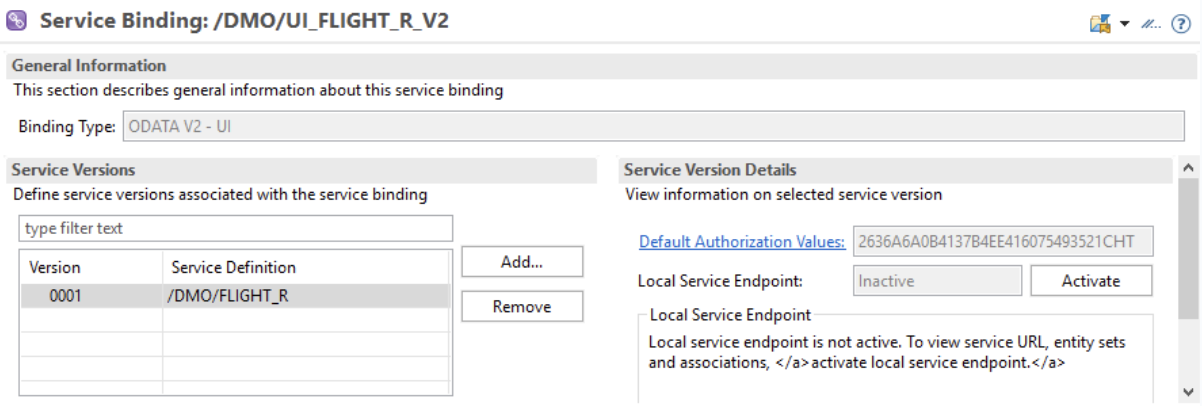
Task: Activate the local service endpoint
Action: click(1090, 281)
